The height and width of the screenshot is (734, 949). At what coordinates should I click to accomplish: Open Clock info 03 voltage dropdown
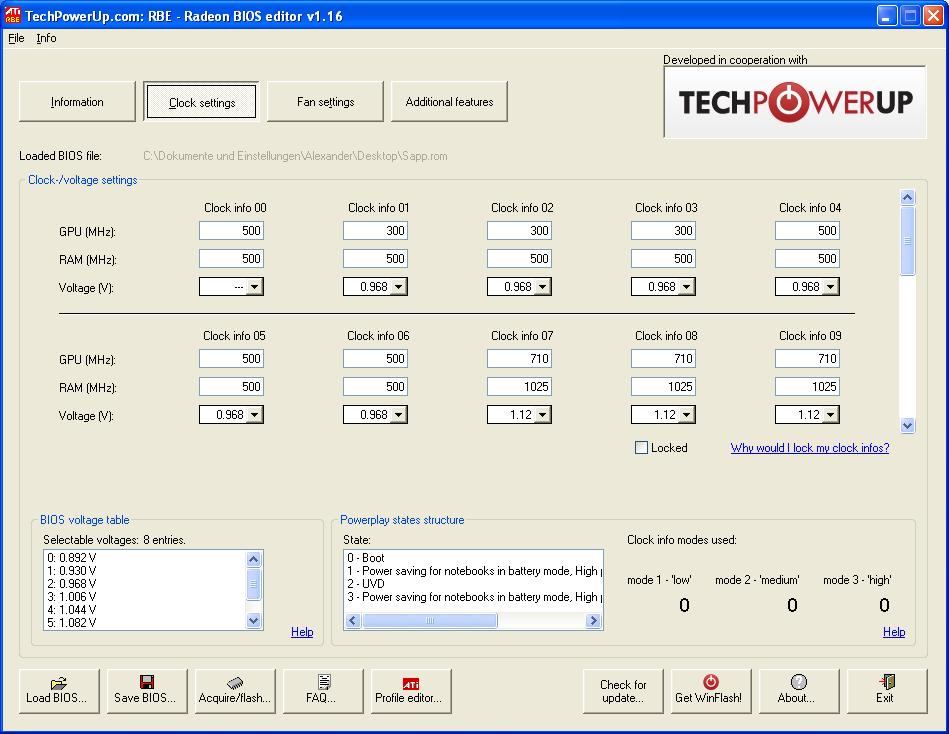click(x=688, y=287)
